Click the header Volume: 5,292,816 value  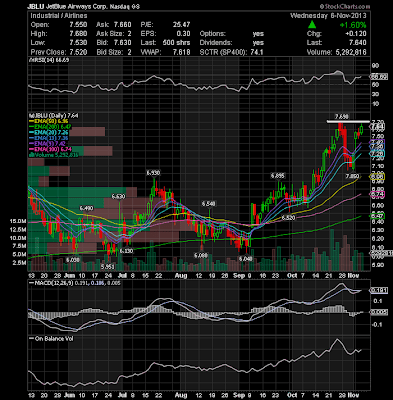(x=351, y=52)
